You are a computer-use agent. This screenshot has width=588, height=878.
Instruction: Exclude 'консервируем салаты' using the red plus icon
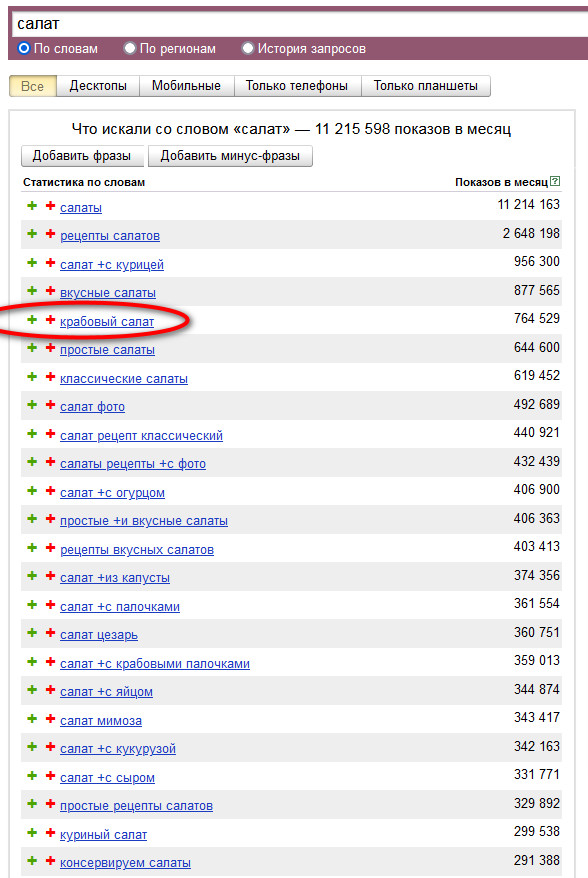coord(50,861)
